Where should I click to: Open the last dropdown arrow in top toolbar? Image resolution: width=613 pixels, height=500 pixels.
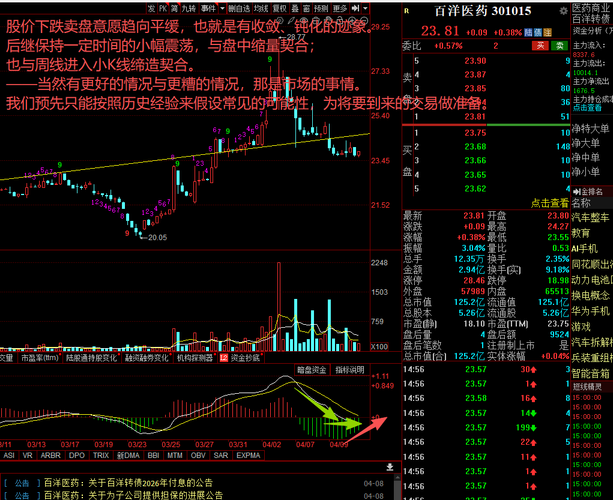(365, 8)
